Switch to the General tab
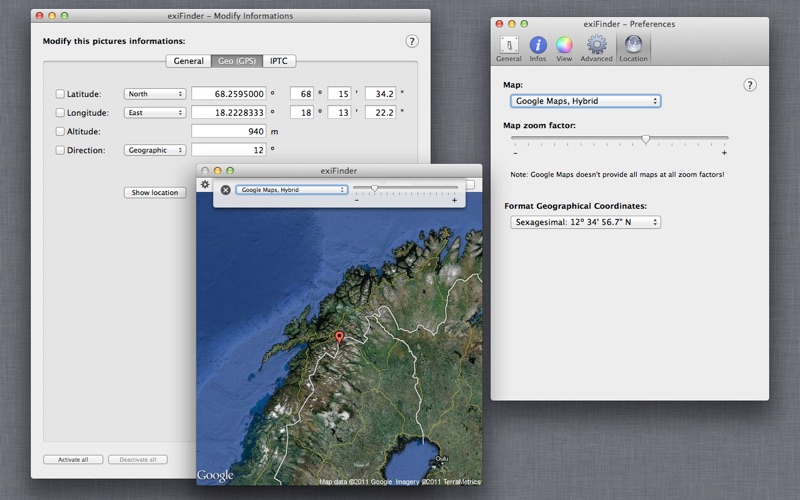 (x=188, y=61)
